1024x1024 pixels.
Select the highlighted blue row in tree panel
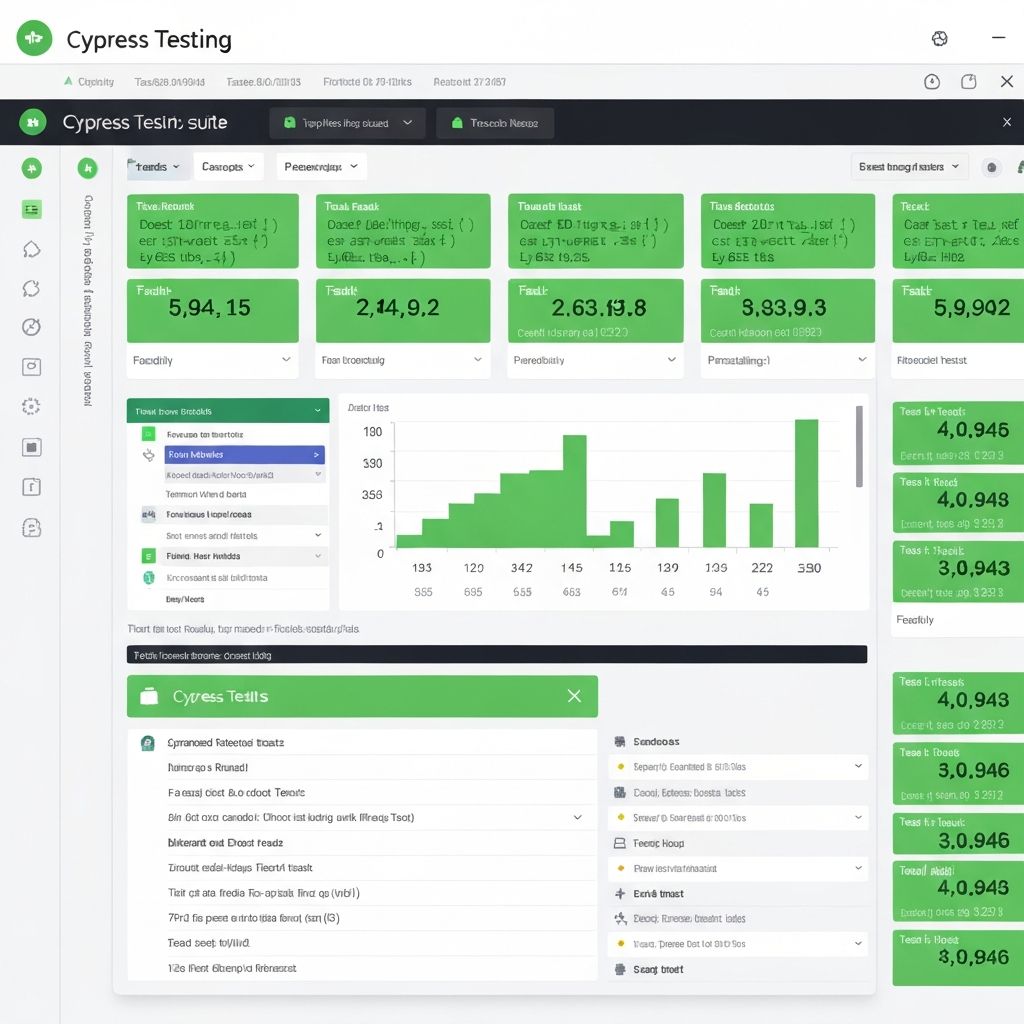coord(245,454)
